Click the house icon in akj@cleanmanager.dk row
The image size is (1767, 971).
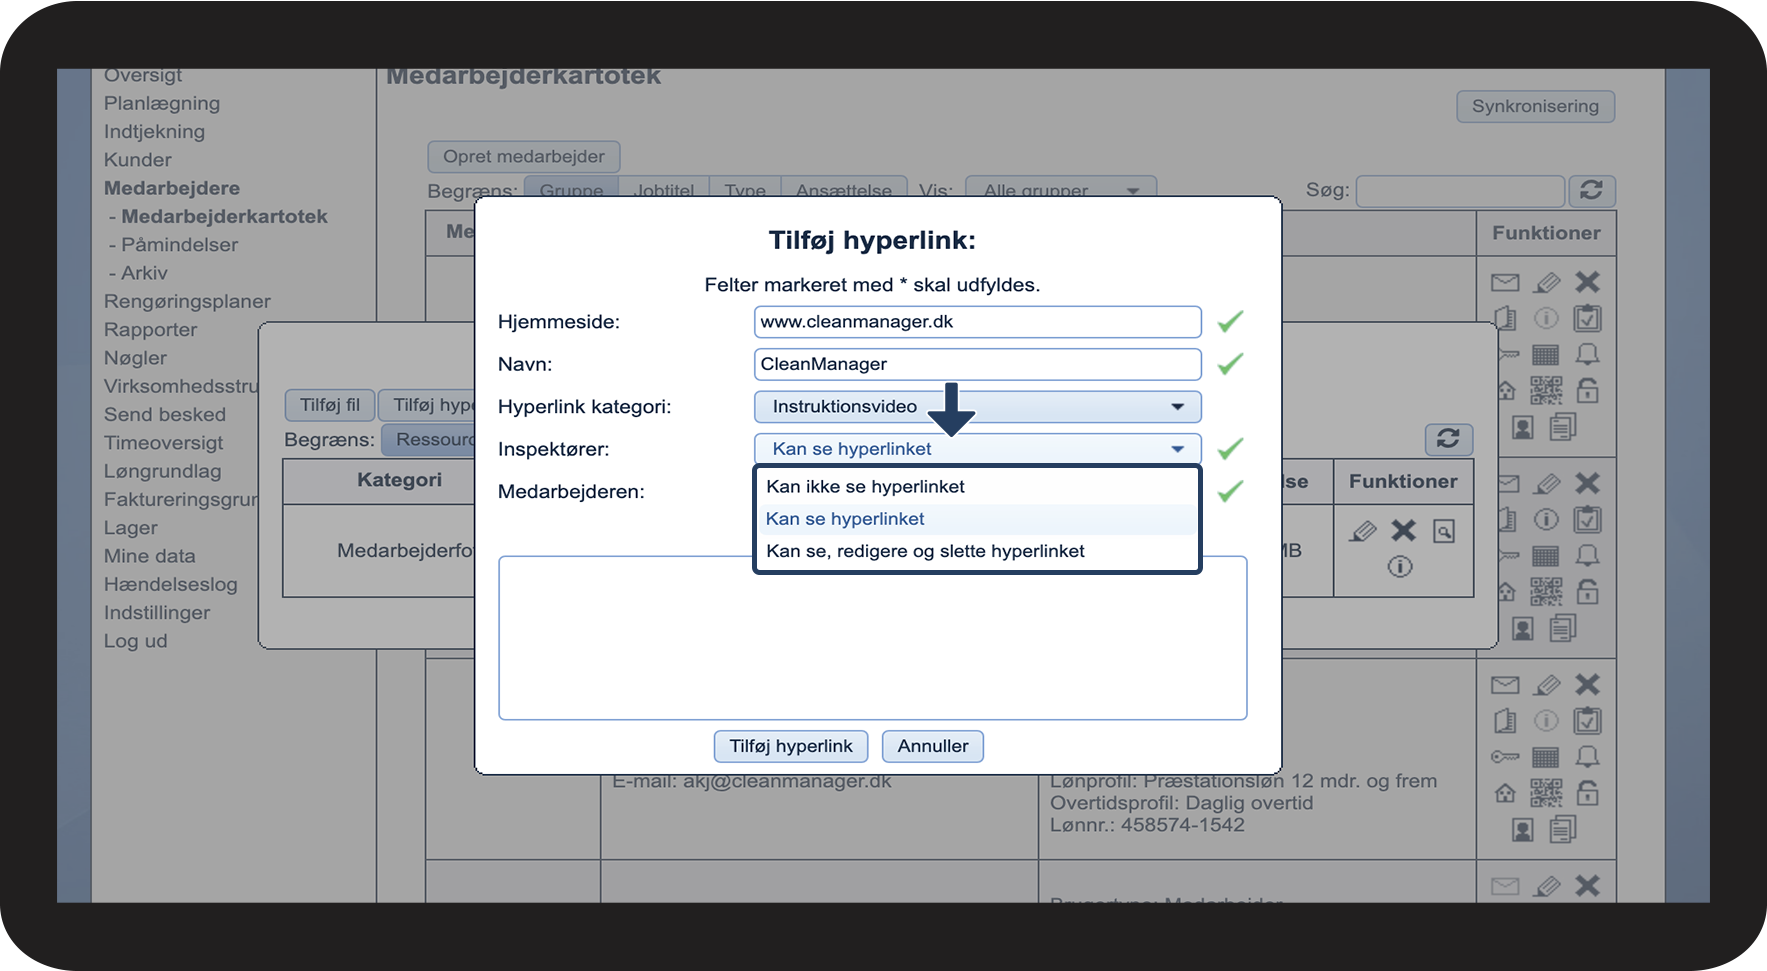1505,794
